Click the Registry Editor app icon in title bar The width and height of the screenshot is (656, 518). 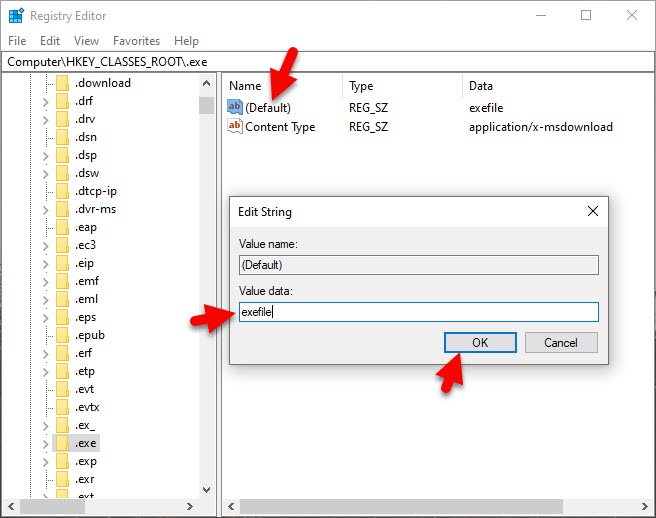(x=16, y=15)
